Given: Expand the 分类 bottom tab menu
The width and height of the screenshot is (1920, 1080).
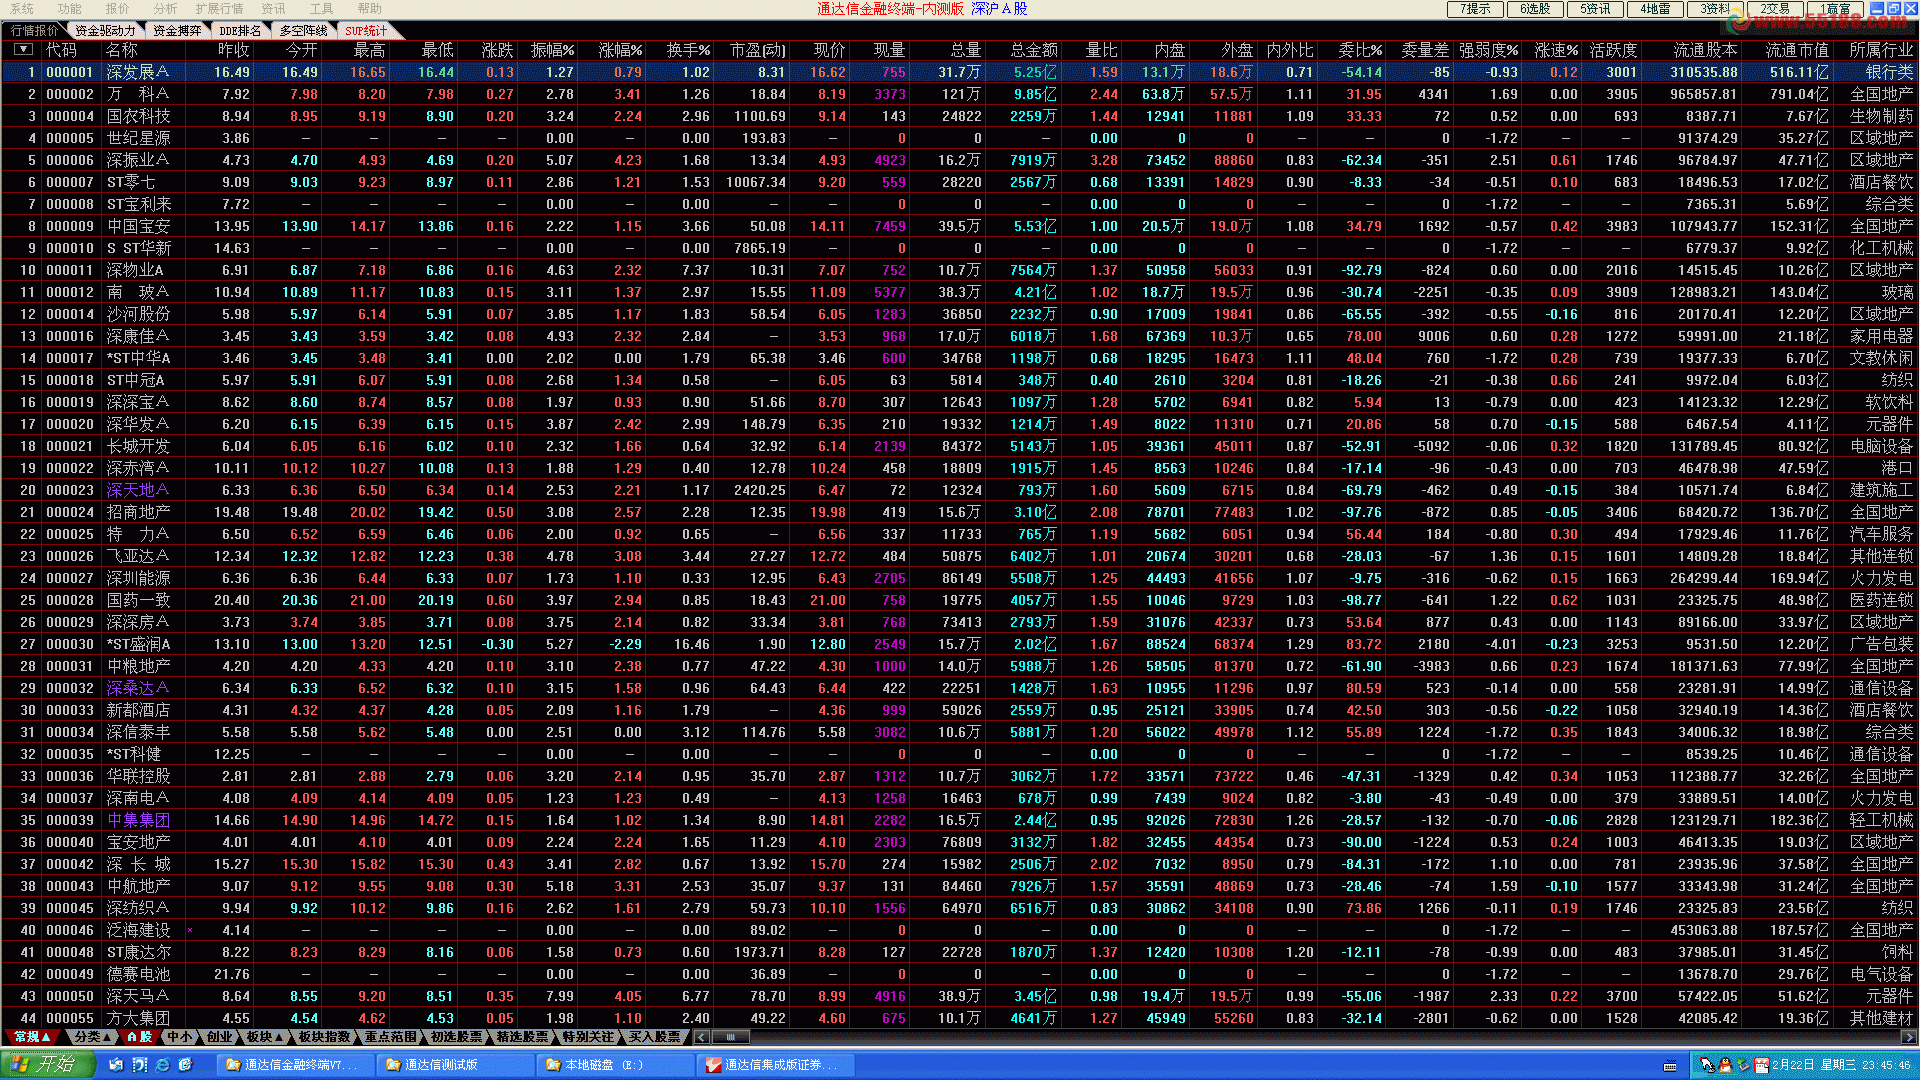Looking at the screenshot, I should [x=93, y=1037].
